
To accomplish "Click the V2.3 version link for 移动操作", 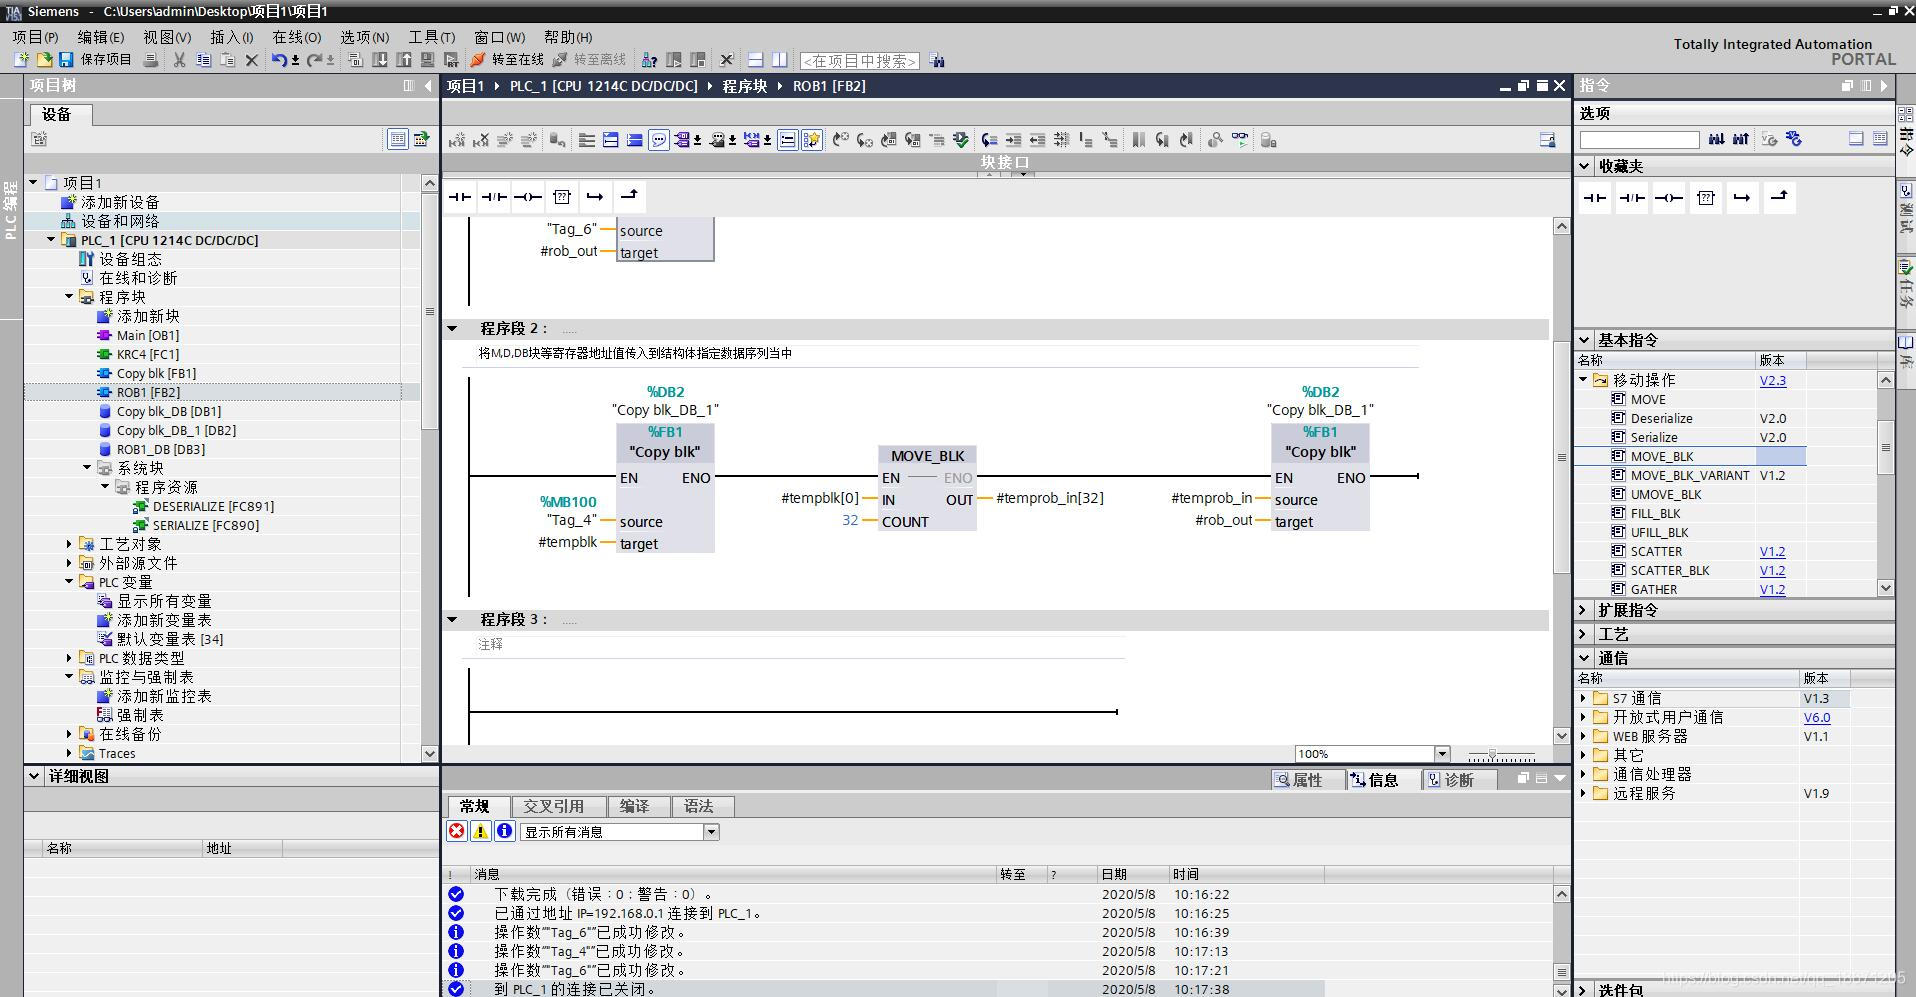I will (1773, 380).
